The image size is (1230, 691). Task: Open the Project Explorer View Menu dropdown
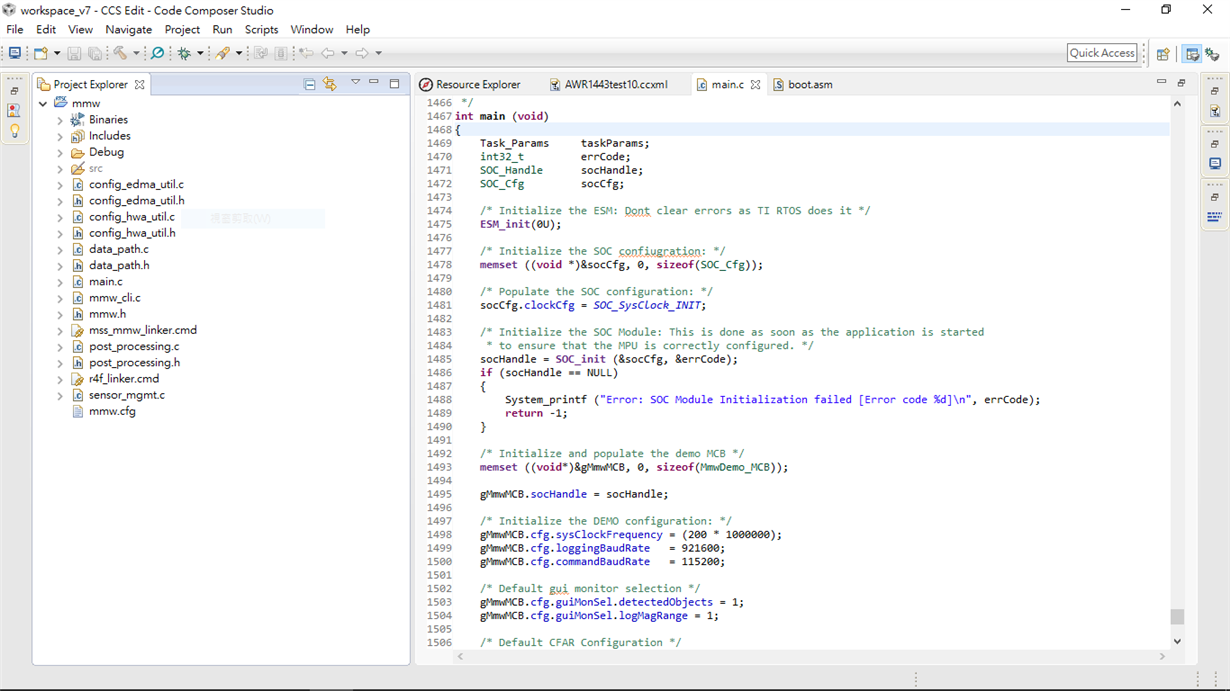click(355, 83)
